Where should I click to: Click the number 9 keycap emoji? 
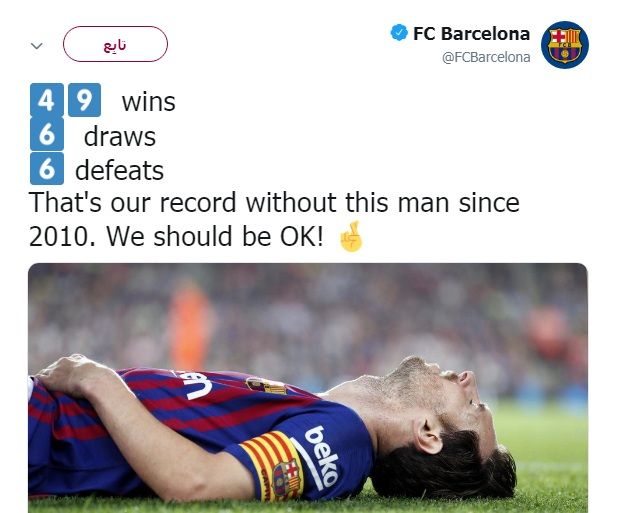84,100
